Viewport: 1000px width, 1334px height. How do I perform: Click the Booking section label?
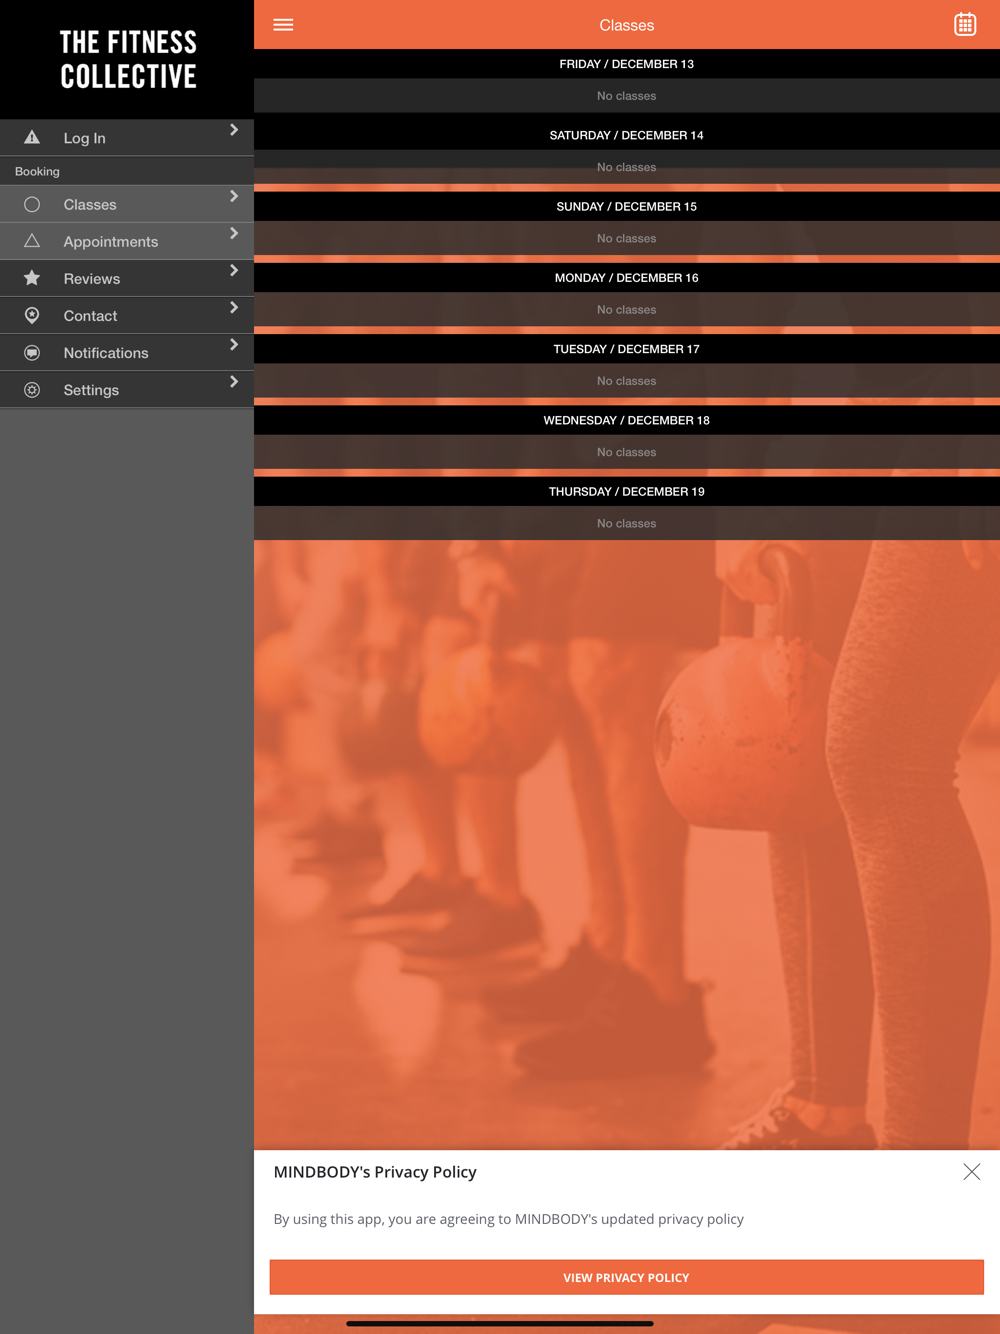[x=37, y=171]
